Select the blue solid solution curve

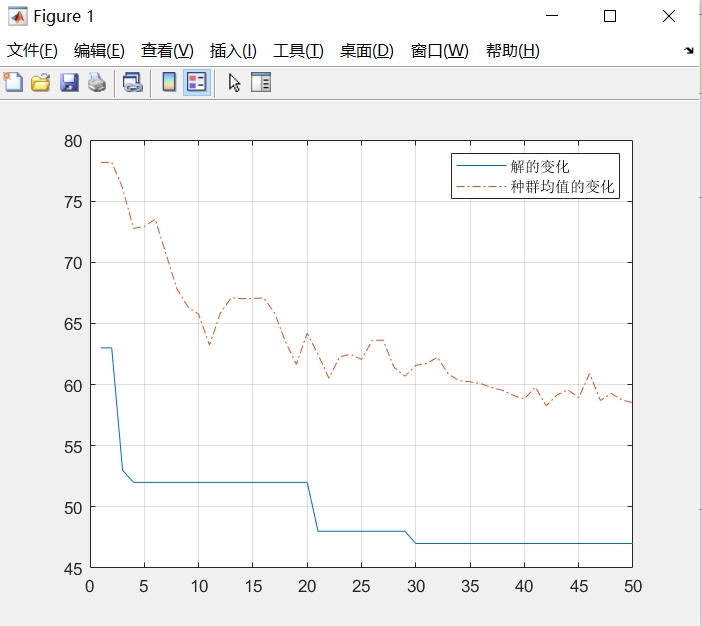point(219,482)
